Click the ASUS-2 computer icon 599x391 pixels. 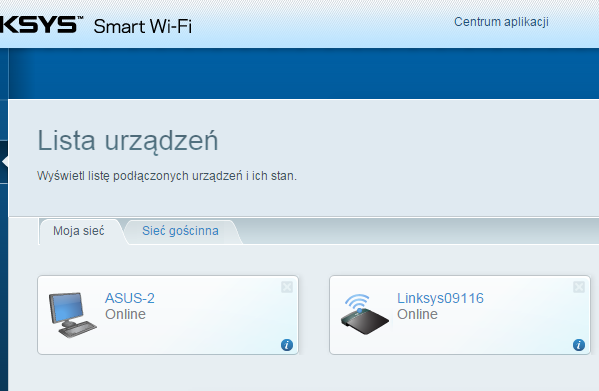73,315
